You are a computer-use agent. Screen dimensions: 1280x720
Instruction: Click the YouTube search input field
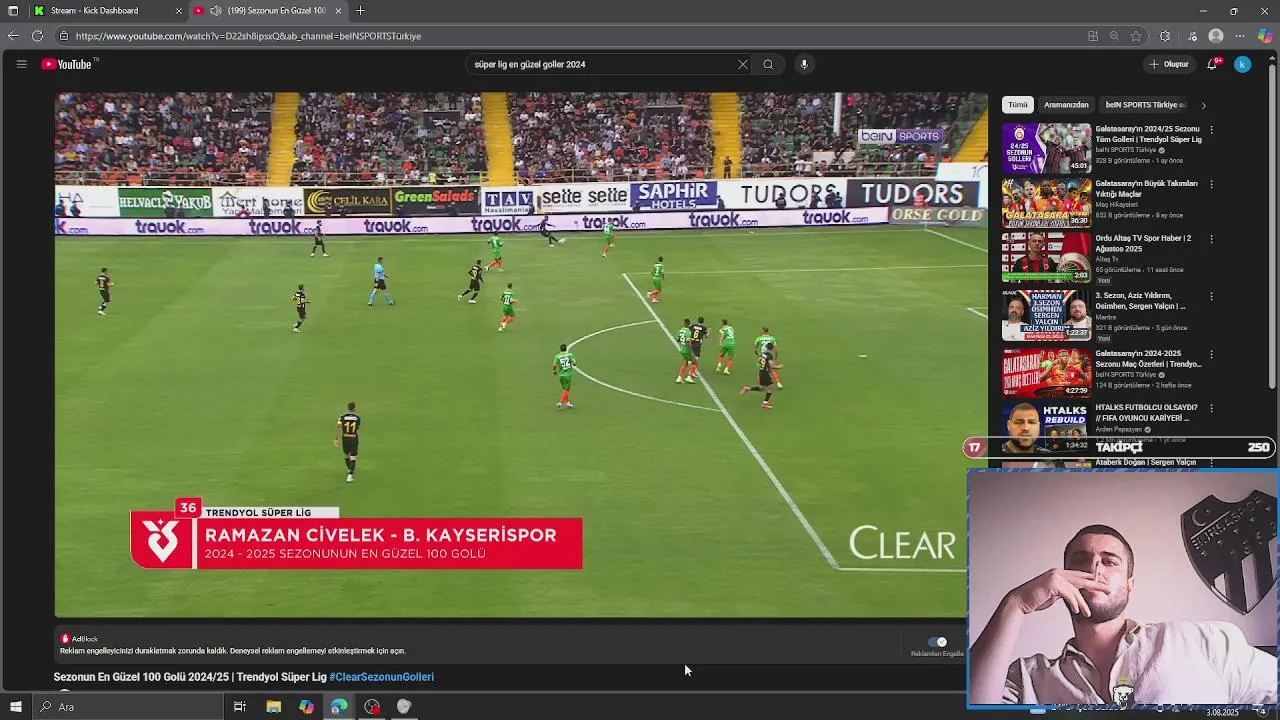tap(600, 64)
